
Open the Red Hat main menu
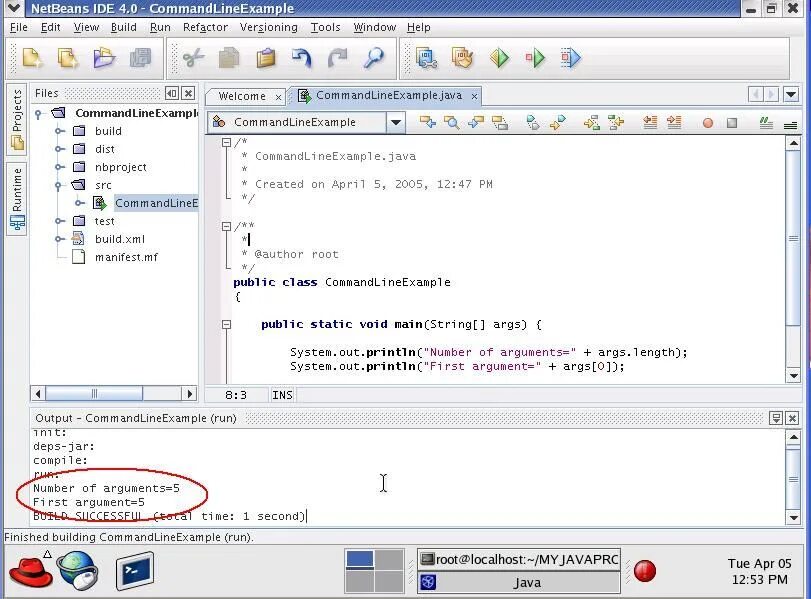tap(30, 570)
